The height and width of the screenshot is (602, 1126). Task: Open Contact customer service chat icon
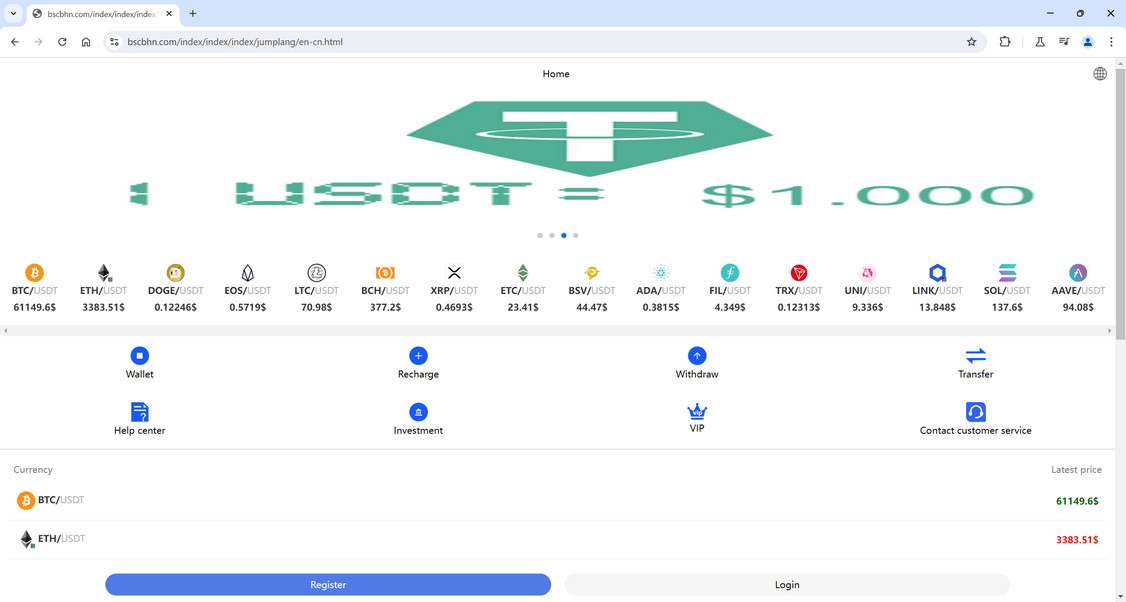click(x=975, y=411)
